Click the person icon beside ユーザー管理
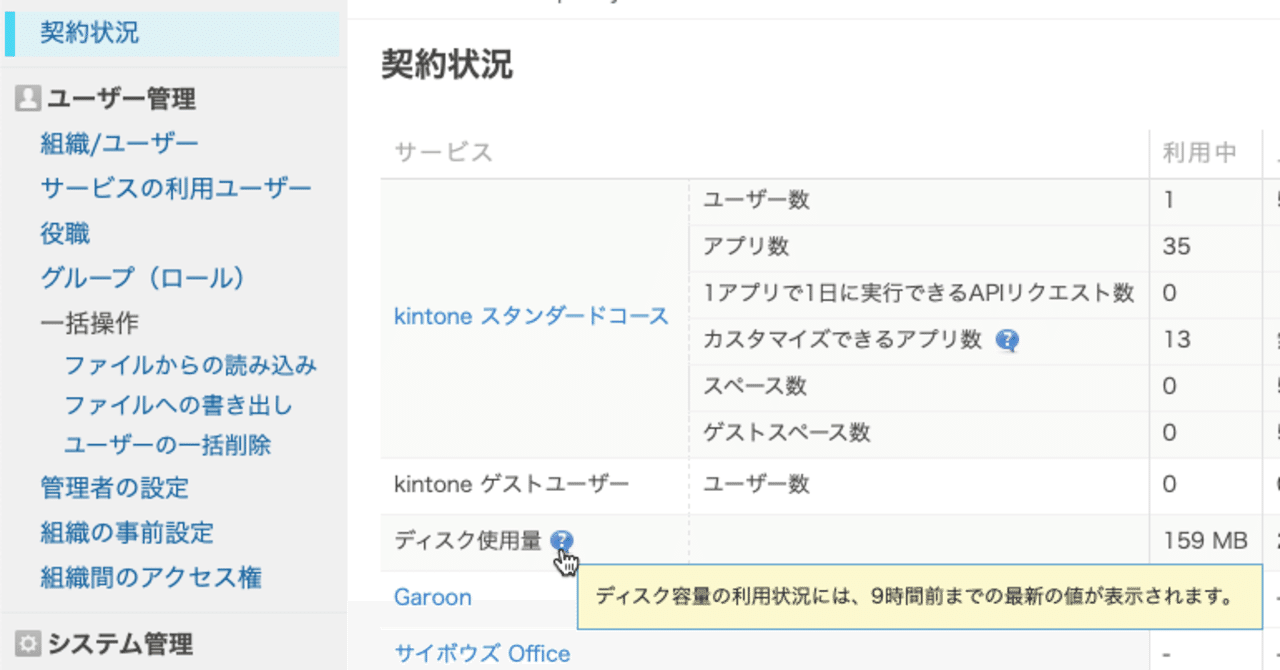 coord(29,99)
